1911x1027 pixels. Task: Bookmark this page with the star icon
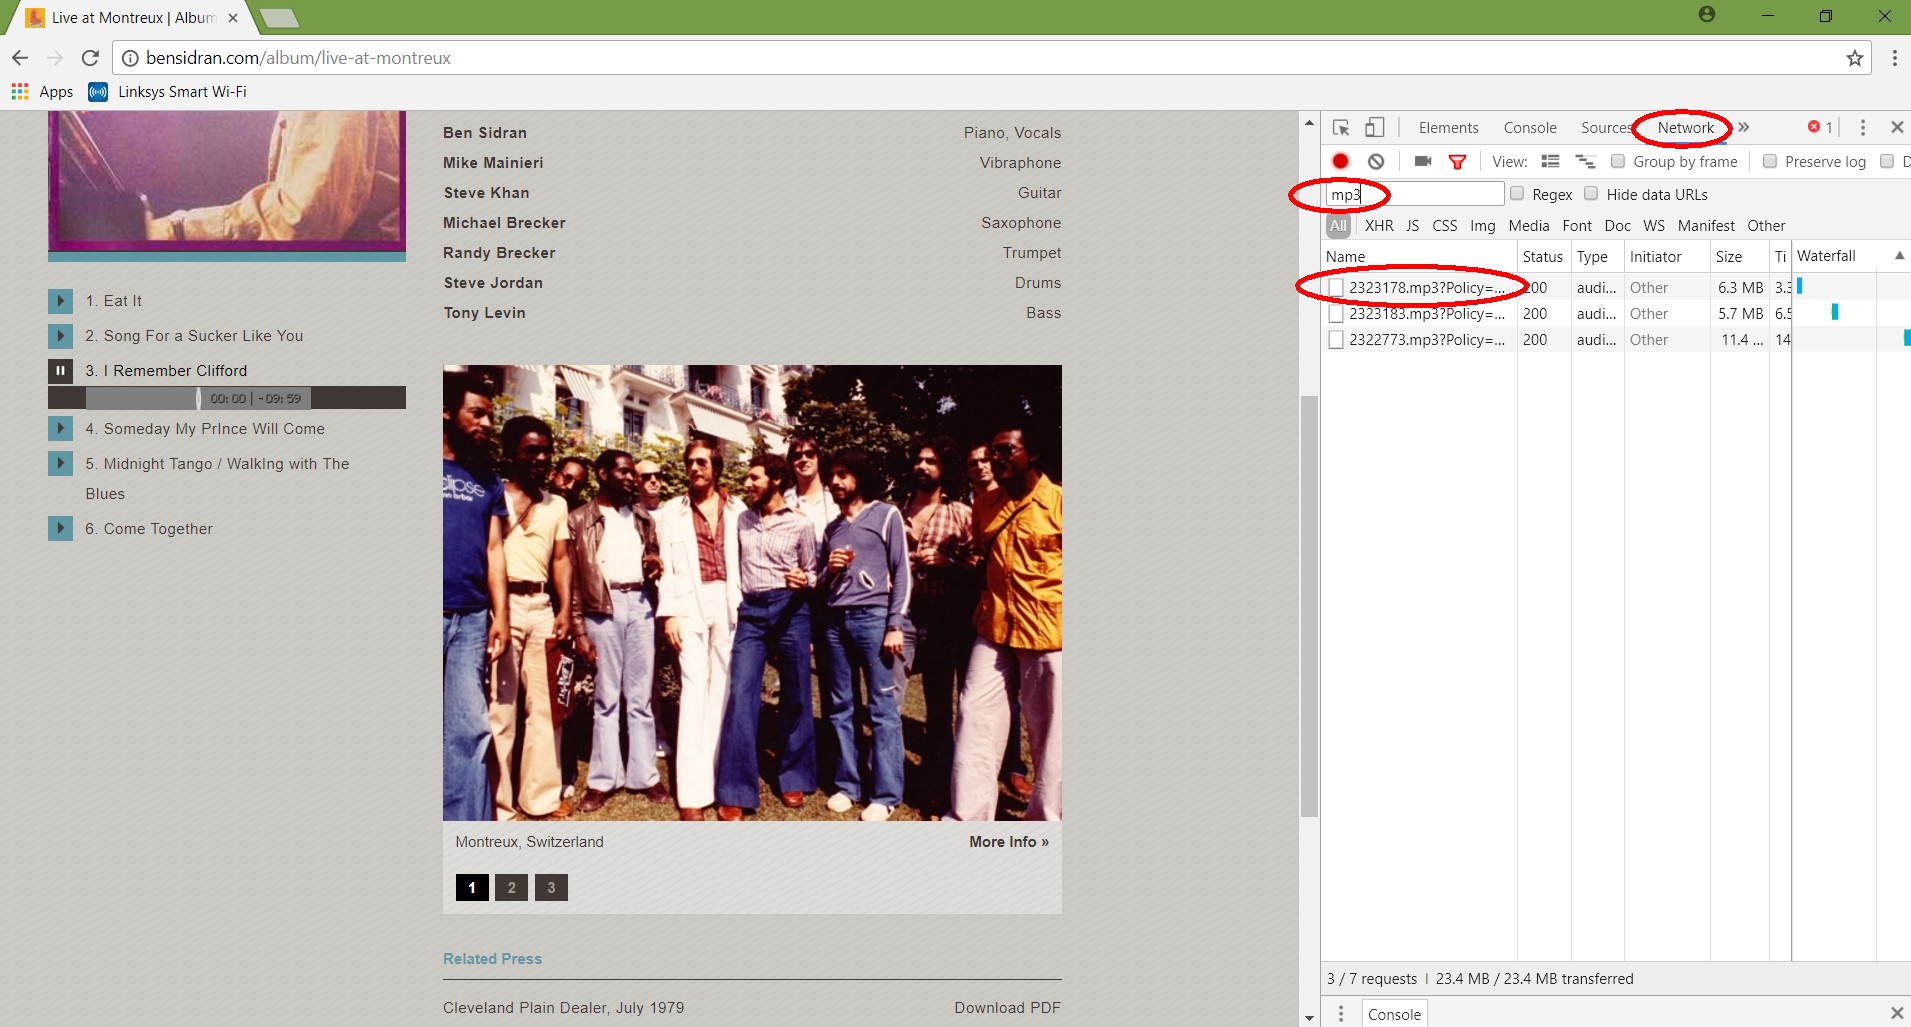point(1855,58)
